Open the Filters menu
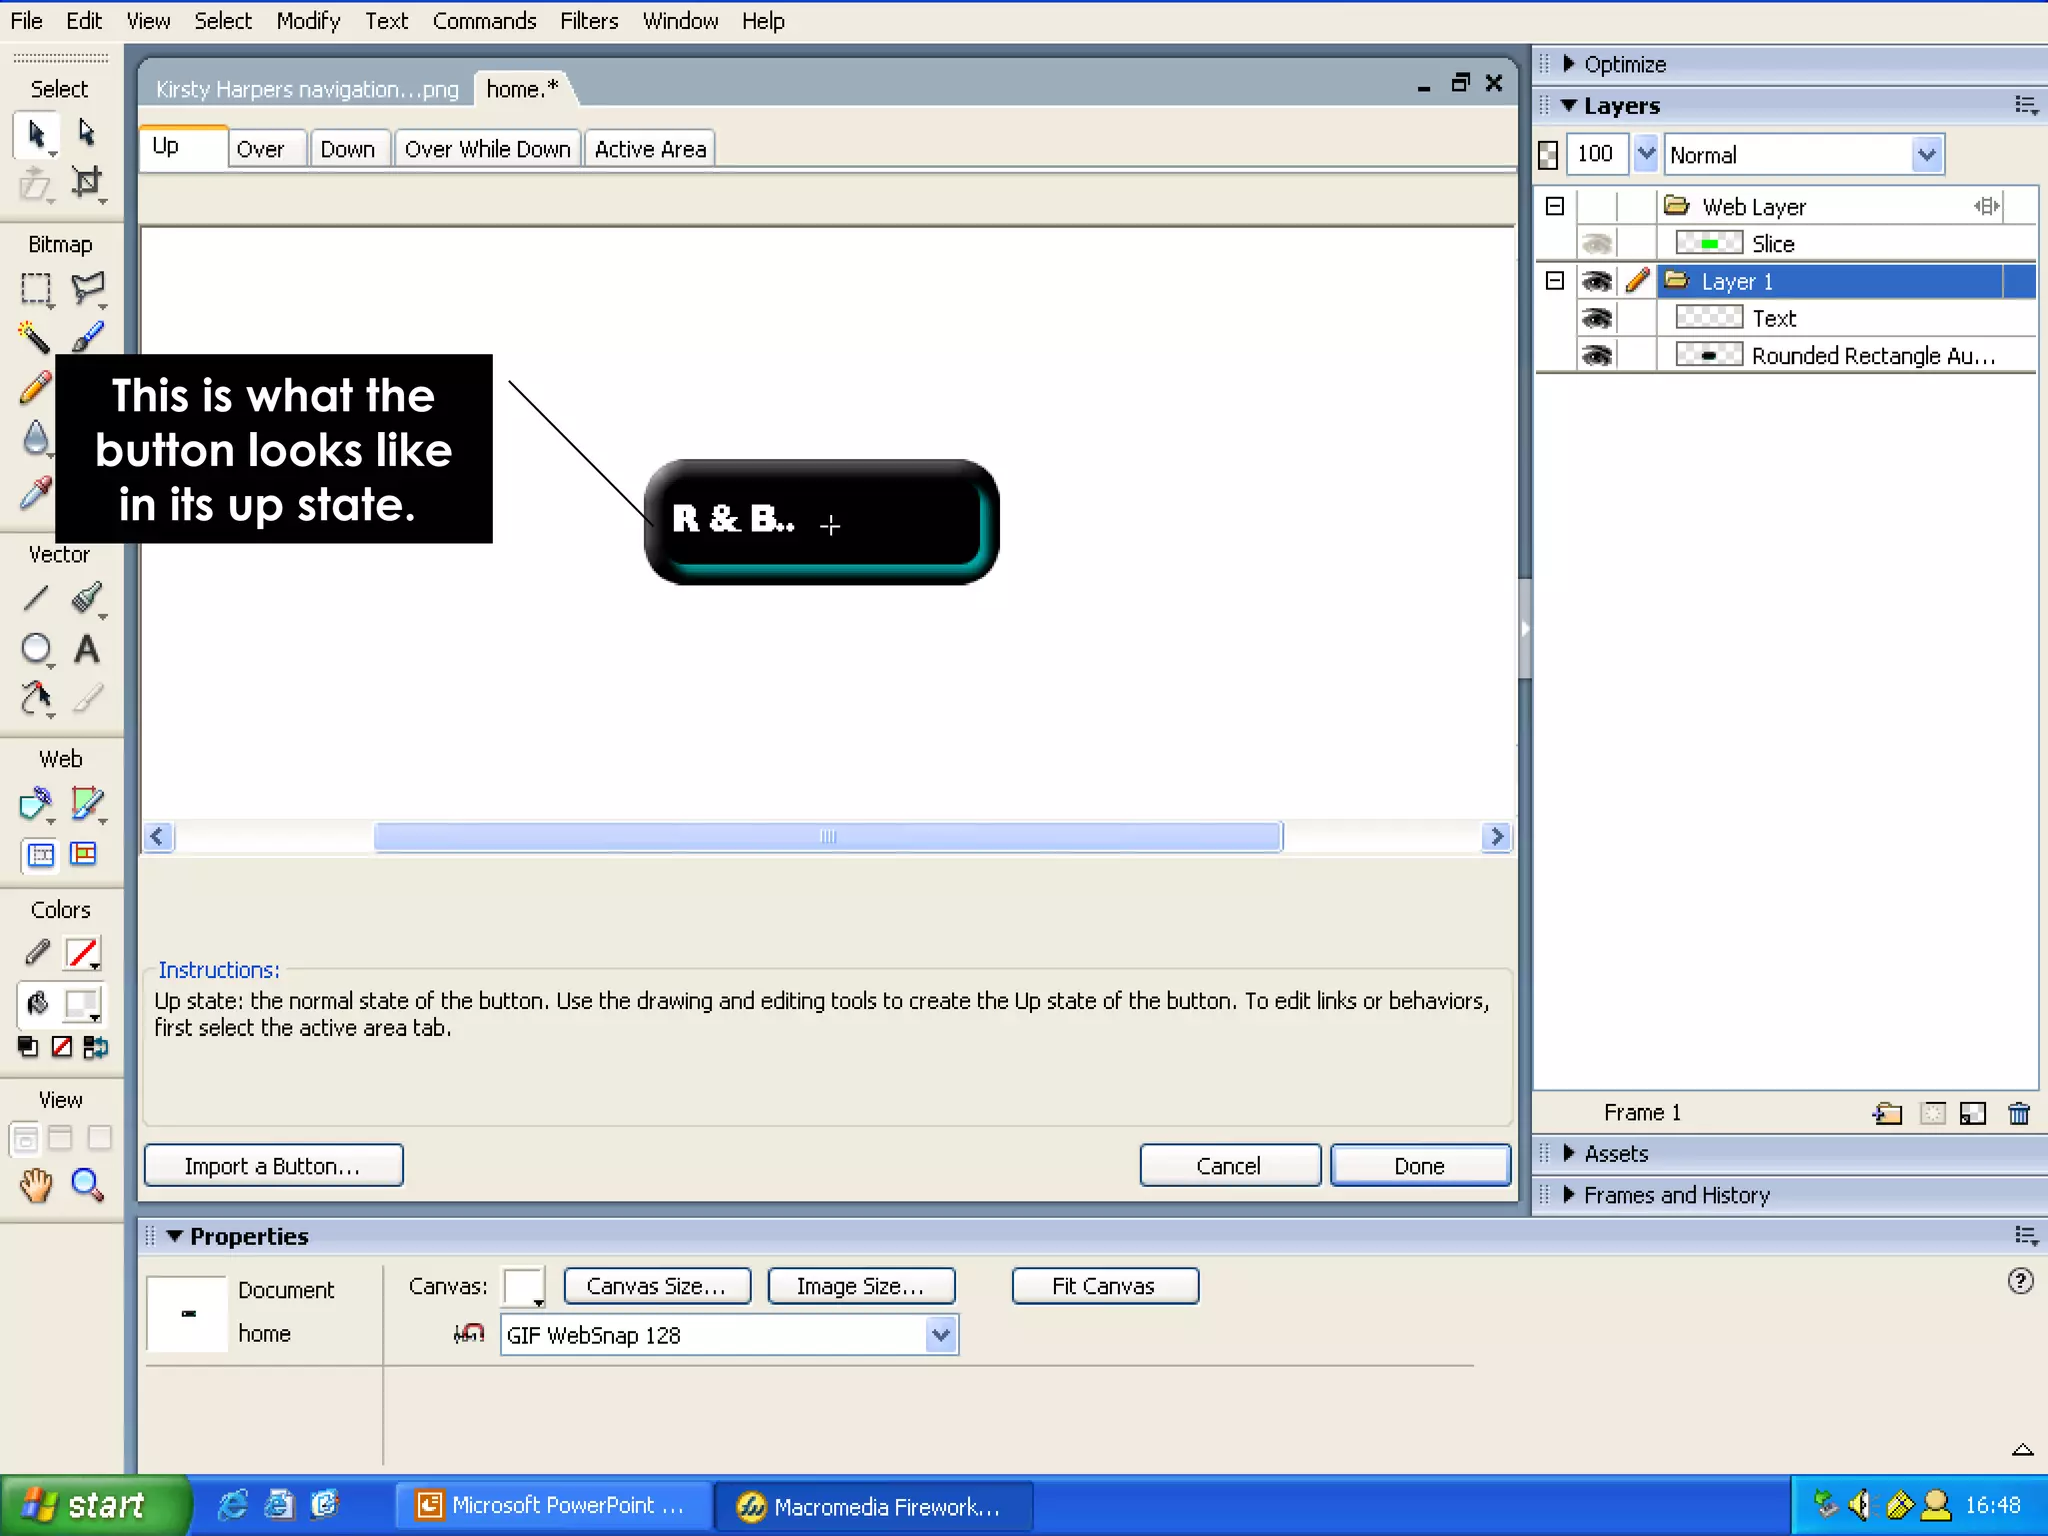 click(588, 21)
